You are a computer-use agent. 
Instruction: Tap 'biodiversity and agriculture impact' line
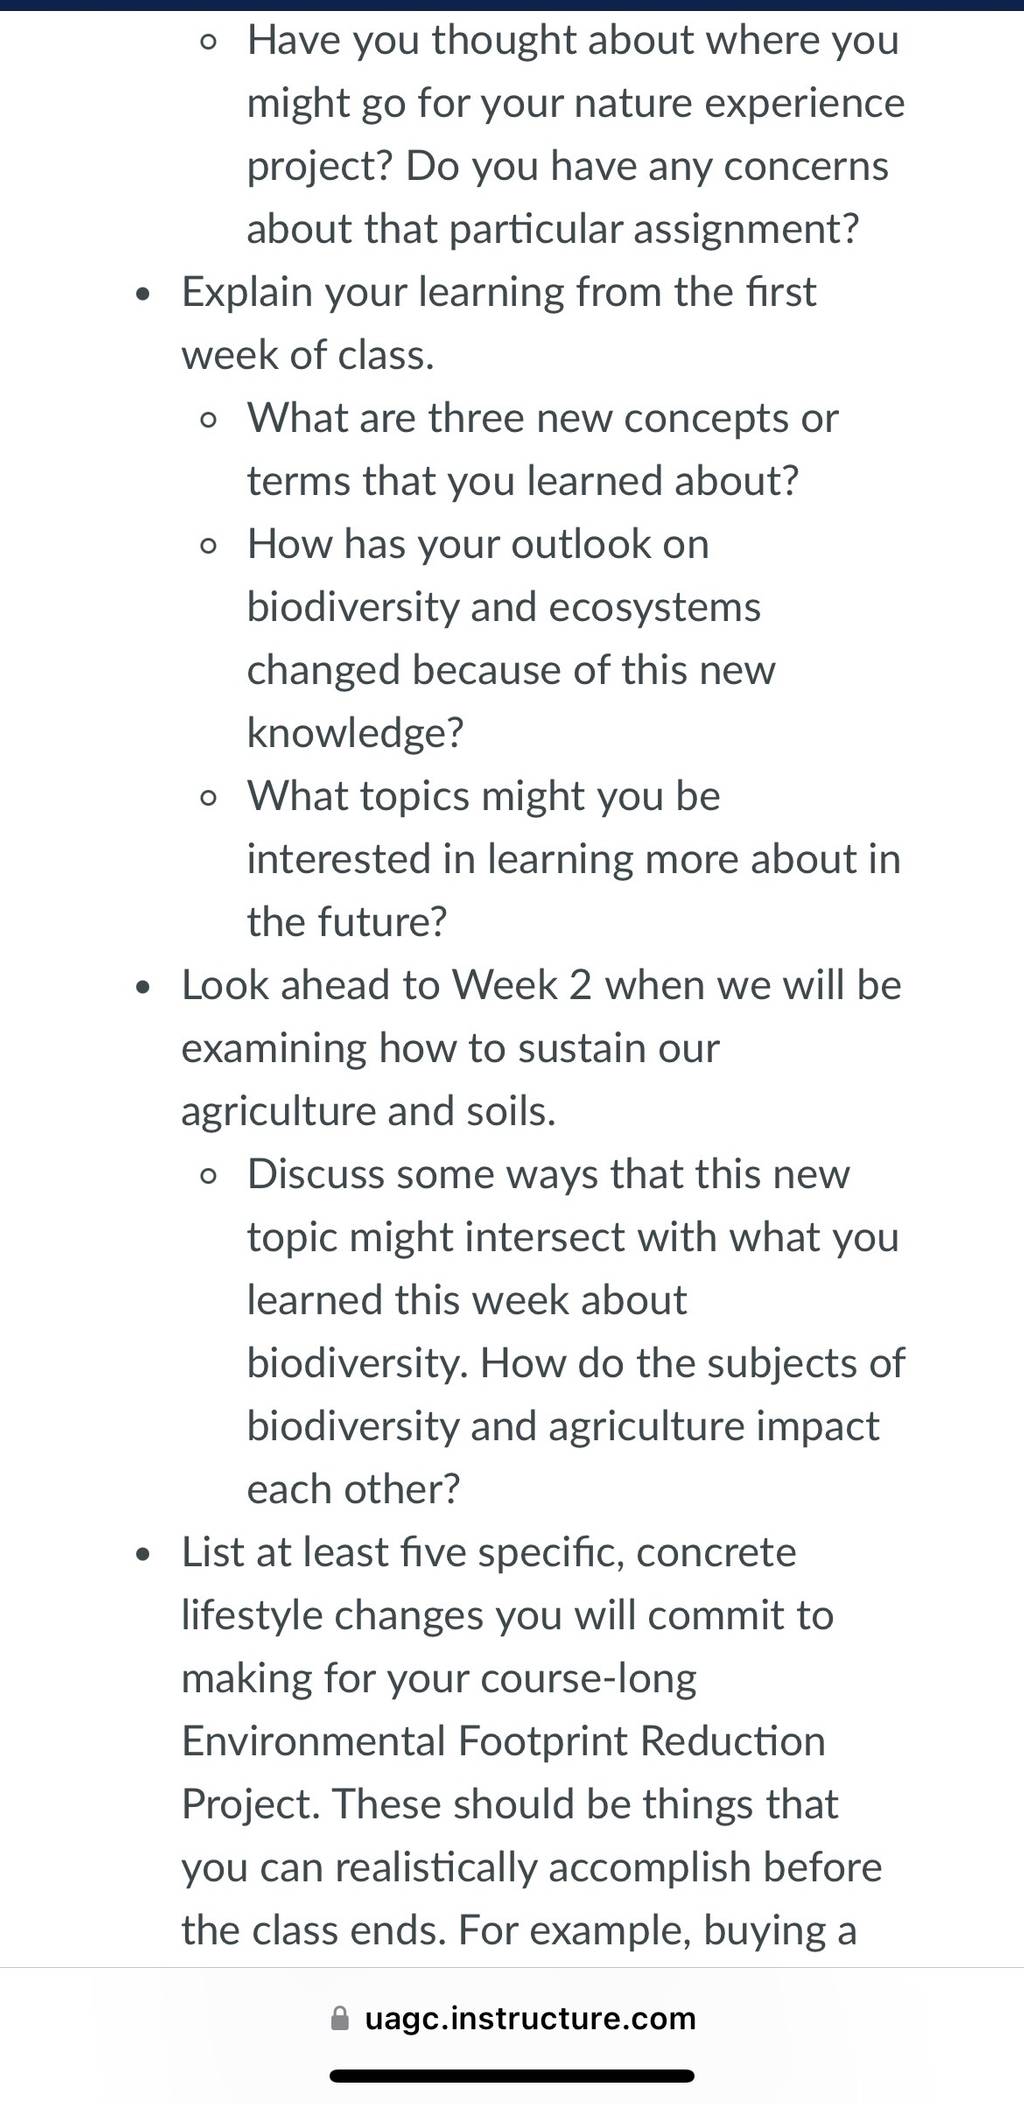pos(563,1426)
